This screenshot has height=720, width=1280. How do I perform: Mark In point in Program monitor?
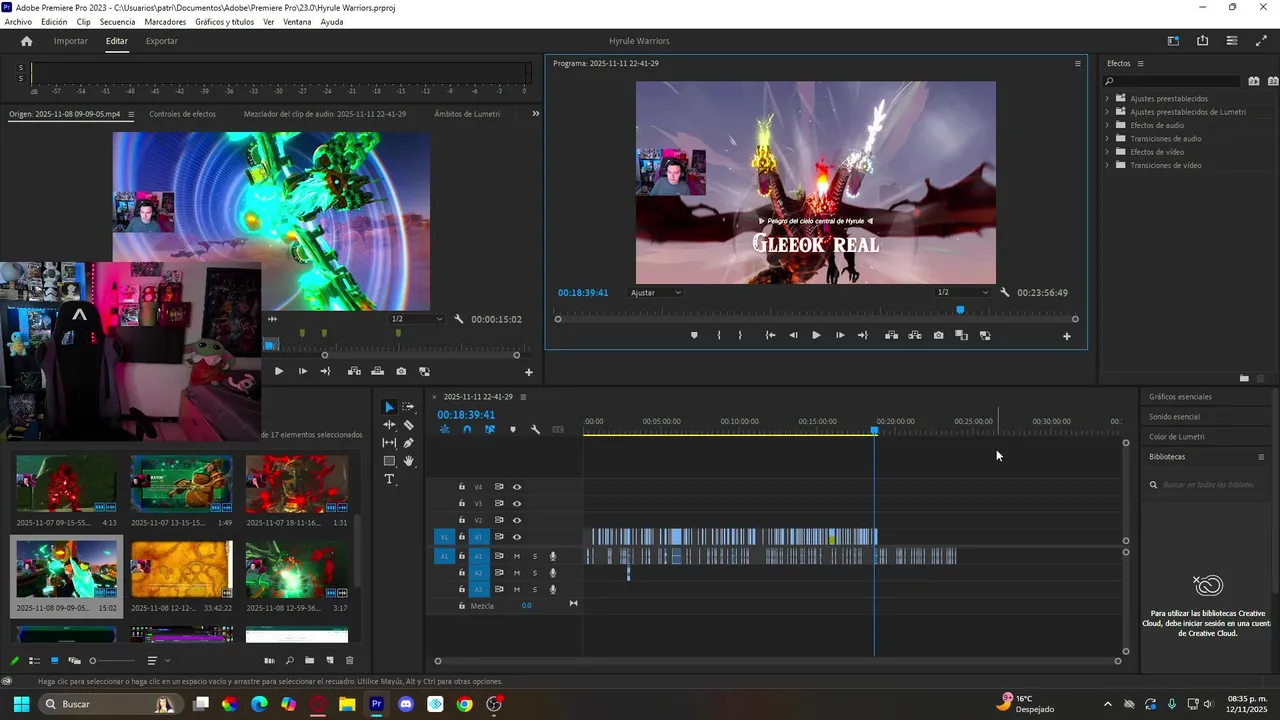point(719,336)
